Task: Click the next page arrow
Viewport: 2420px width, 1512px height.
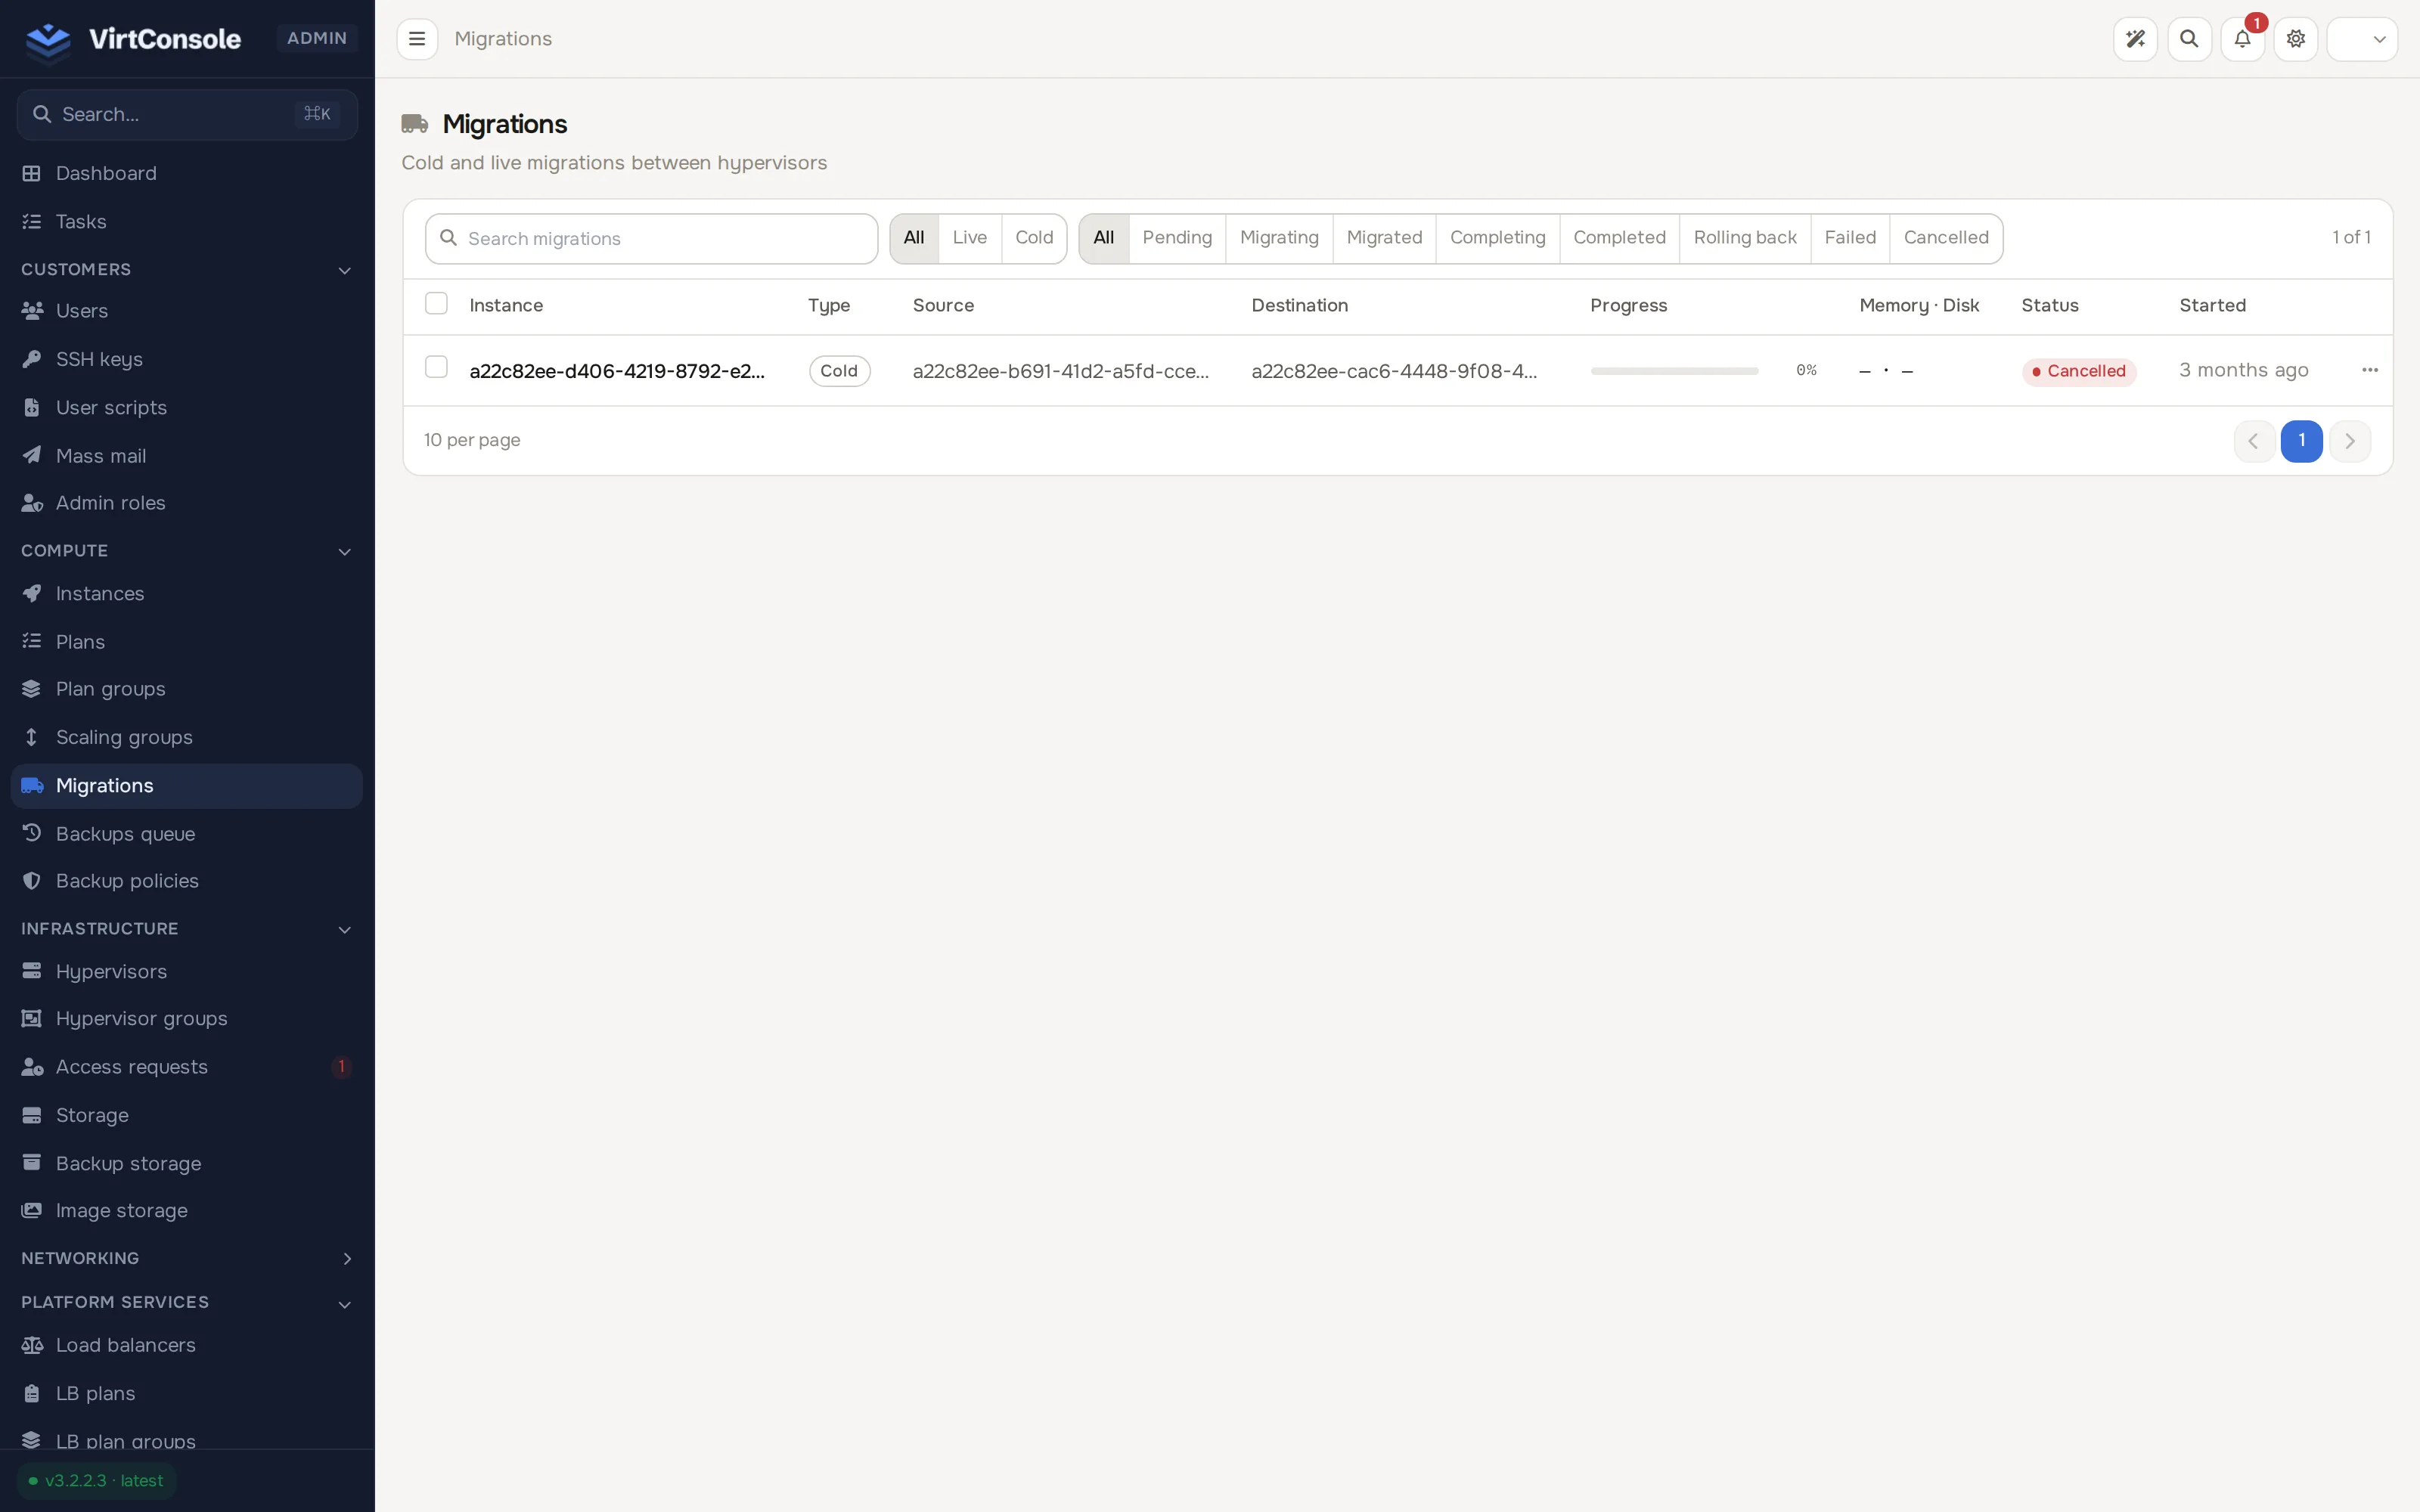Action: [x=2349, y=441]
